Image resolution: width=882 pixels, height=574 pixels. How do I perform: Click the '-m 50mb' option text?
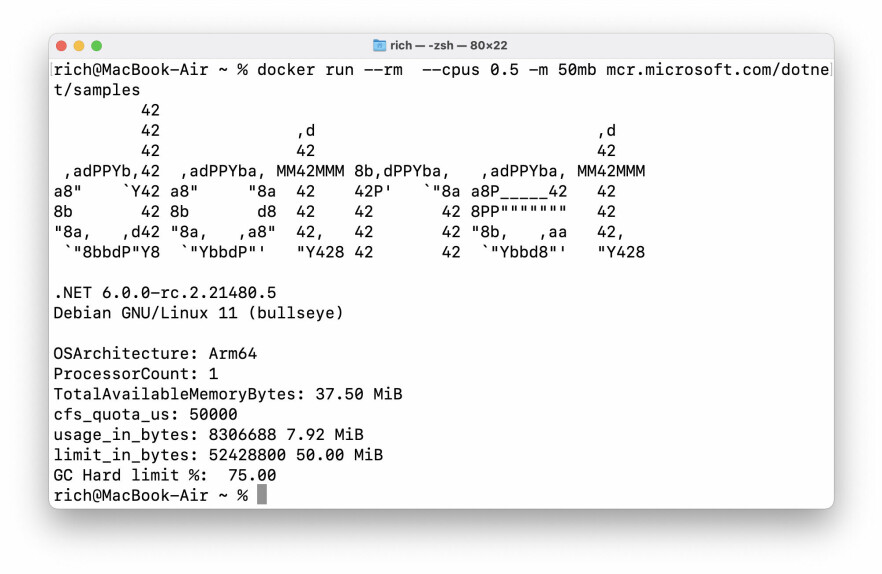[x=562, y=70]
